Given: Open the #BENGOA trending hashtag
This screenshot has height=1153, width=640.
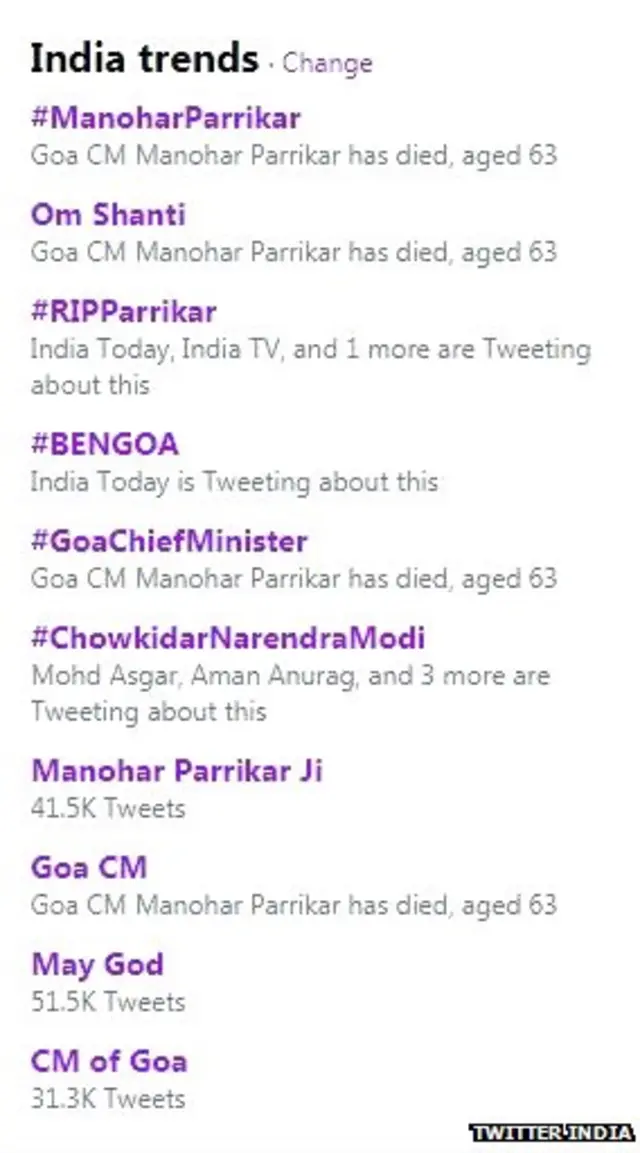Looking at the screenshot, I should click(x=105, y=444).
